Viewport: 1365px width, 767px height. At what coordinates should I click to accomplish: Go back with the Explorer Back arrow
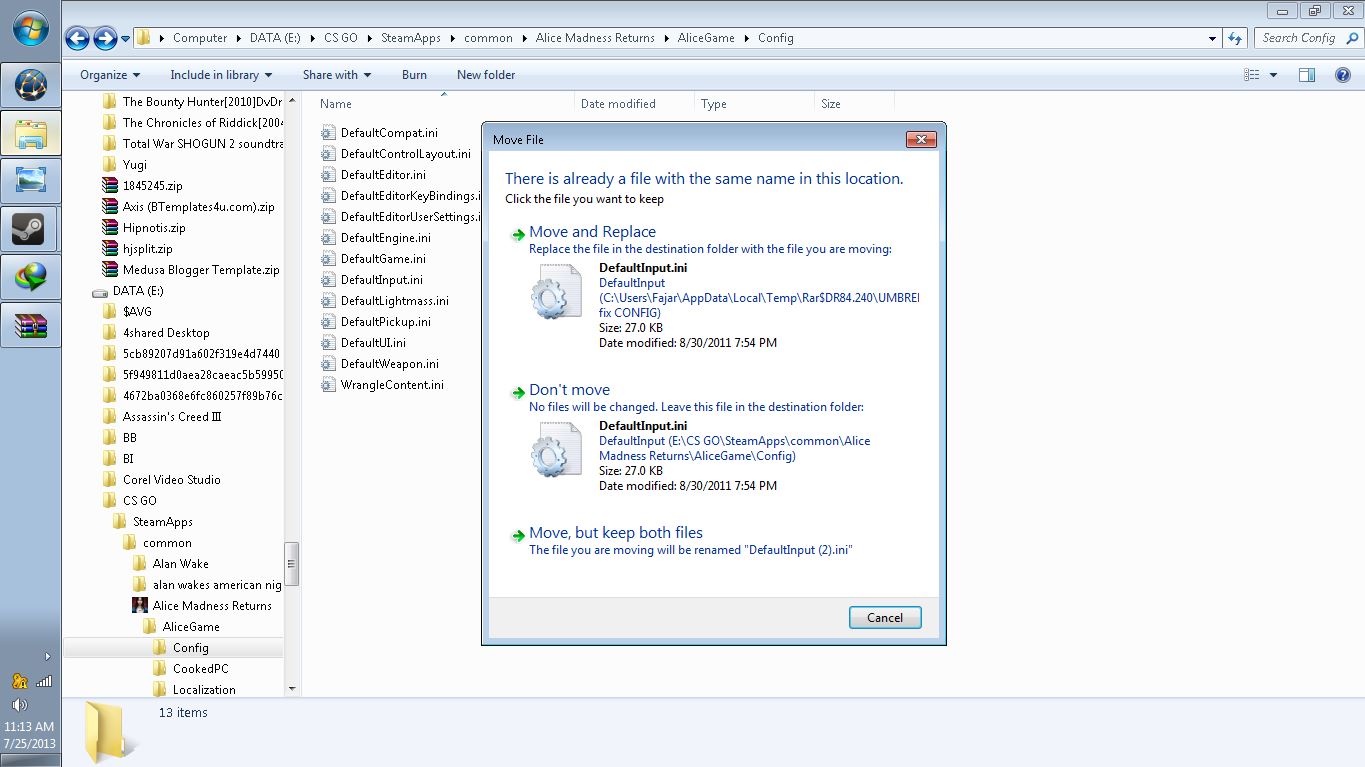(x=77, y=38)
